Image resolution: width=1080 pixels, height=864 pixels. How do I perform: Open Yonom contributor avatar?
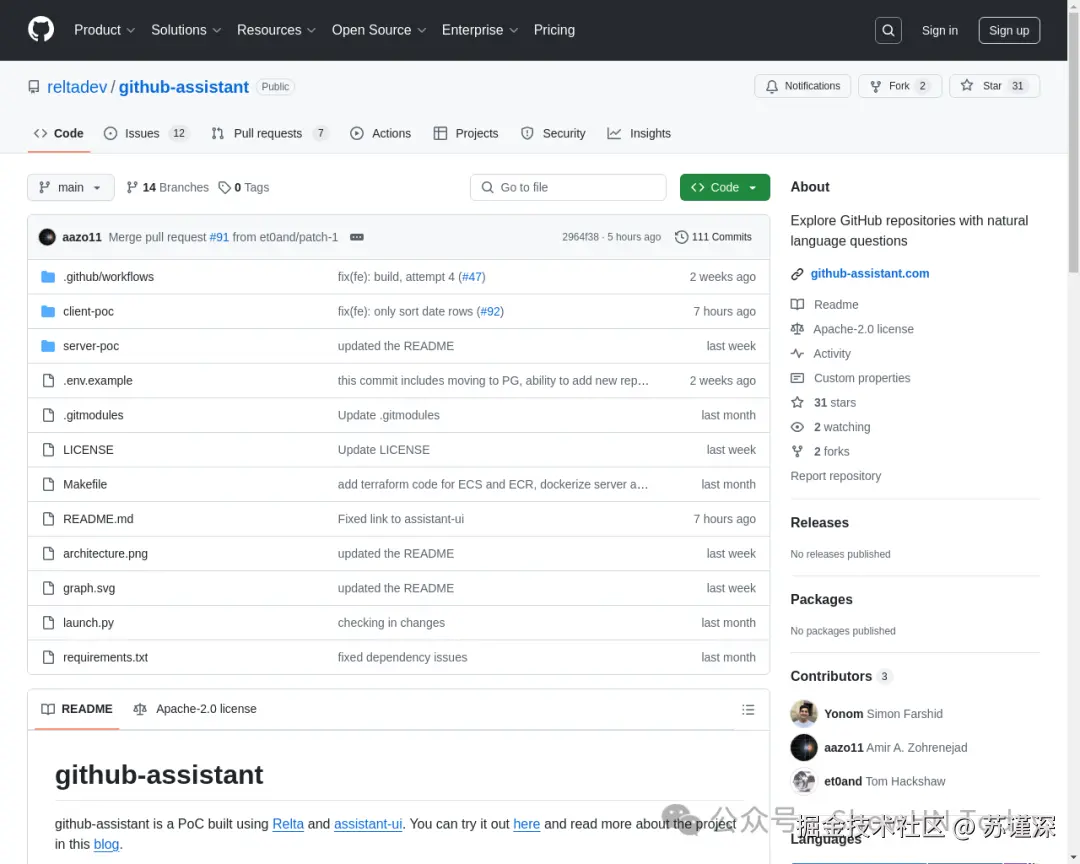coord(804,714)
